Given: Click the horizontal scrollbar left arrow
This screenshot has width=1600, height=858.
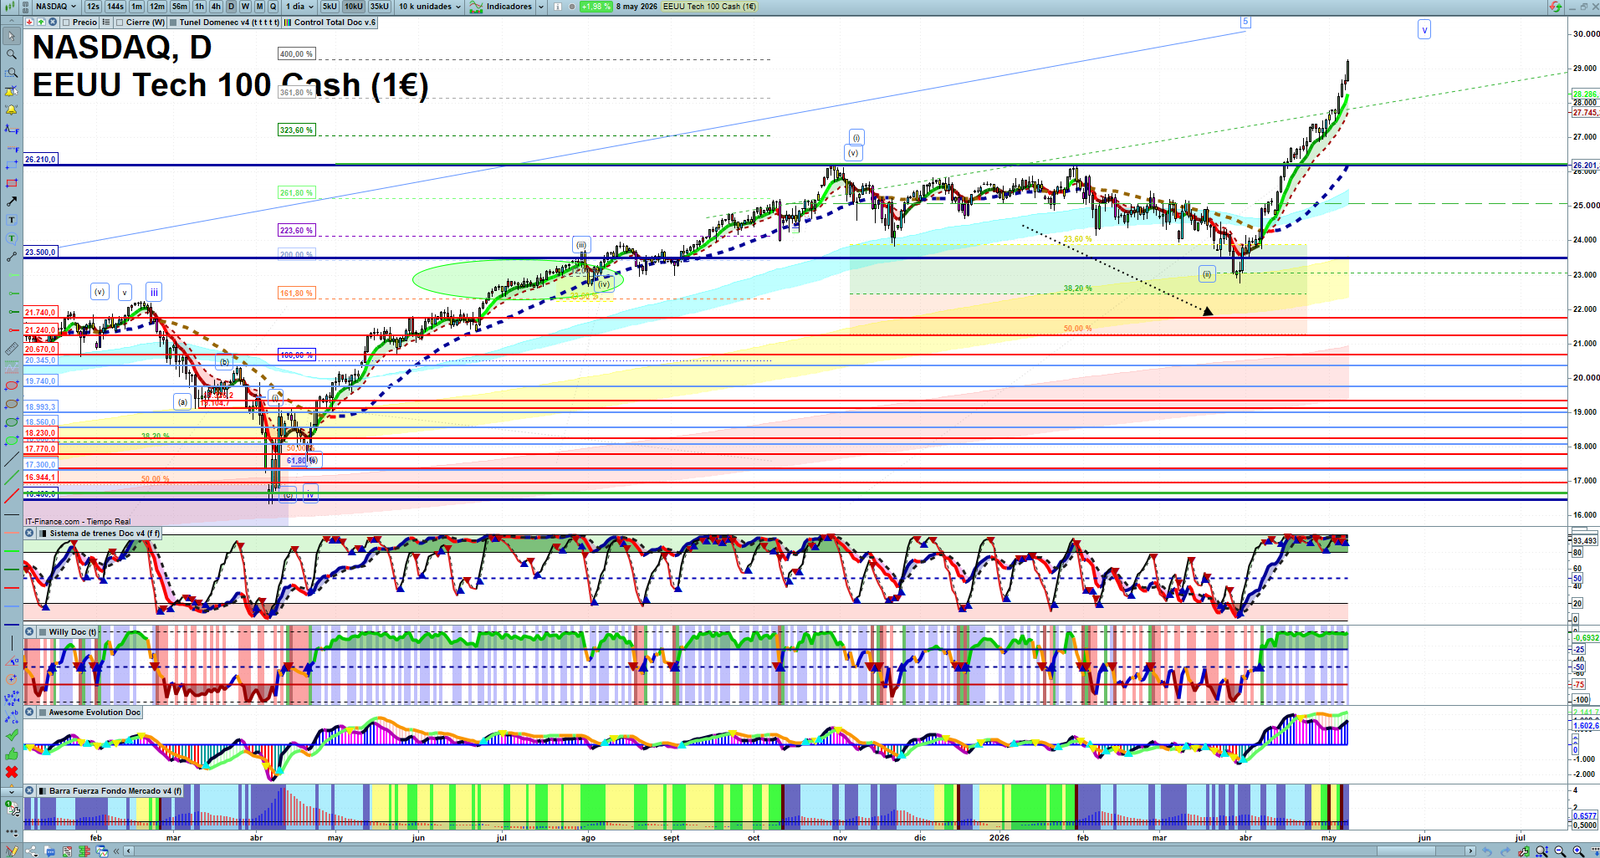Looking at the screenshot, I should pos(129,851).
